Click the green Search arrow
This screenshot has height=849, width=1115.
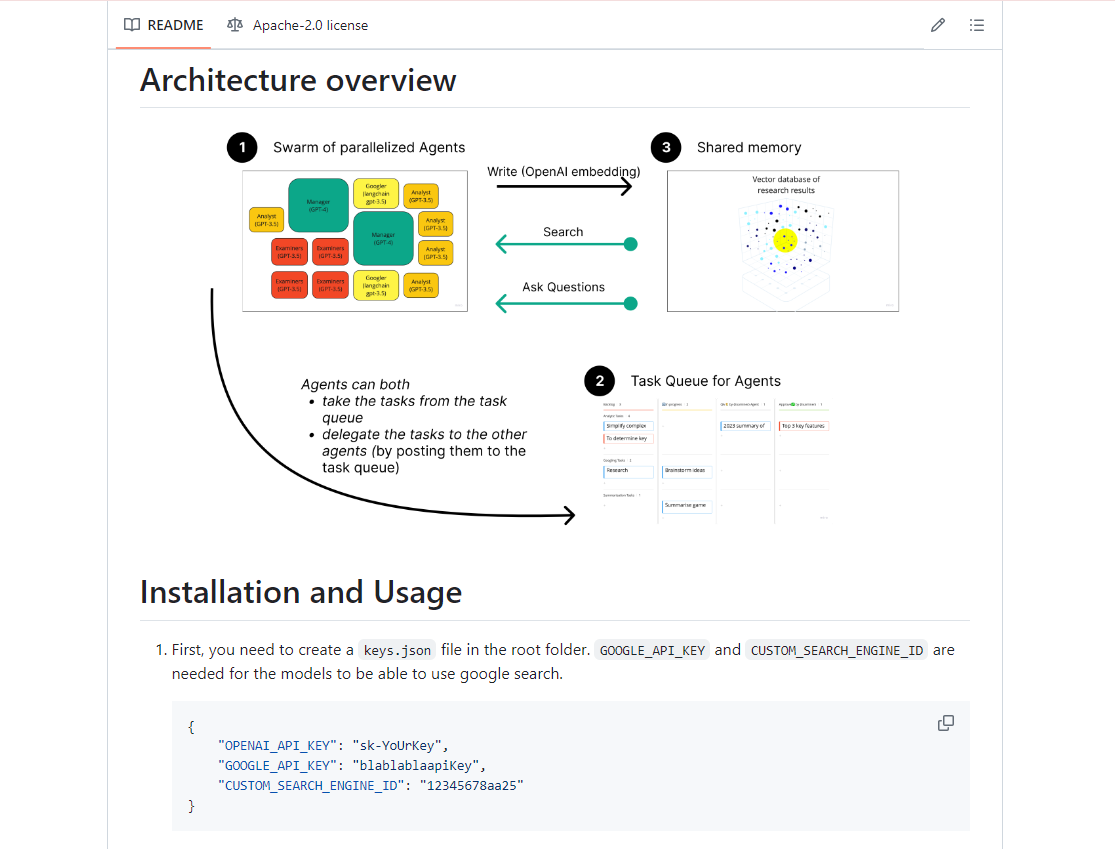coord(566,244)
